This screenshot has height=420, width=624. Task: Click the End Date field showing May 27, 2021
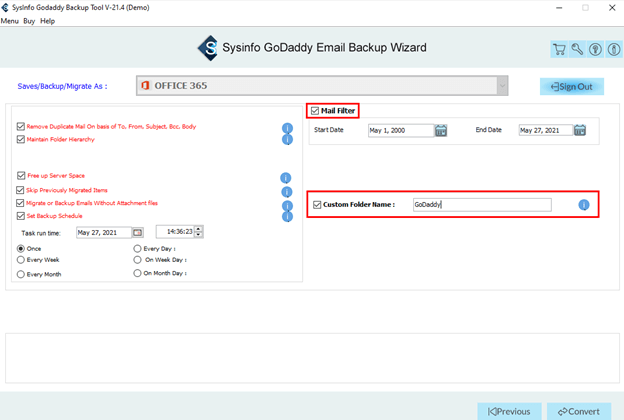(546, 130)
